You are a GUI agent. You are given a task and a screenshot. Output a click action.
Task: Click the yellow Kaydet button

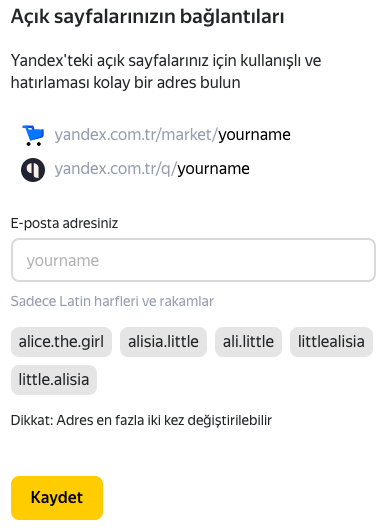[57, 498]
